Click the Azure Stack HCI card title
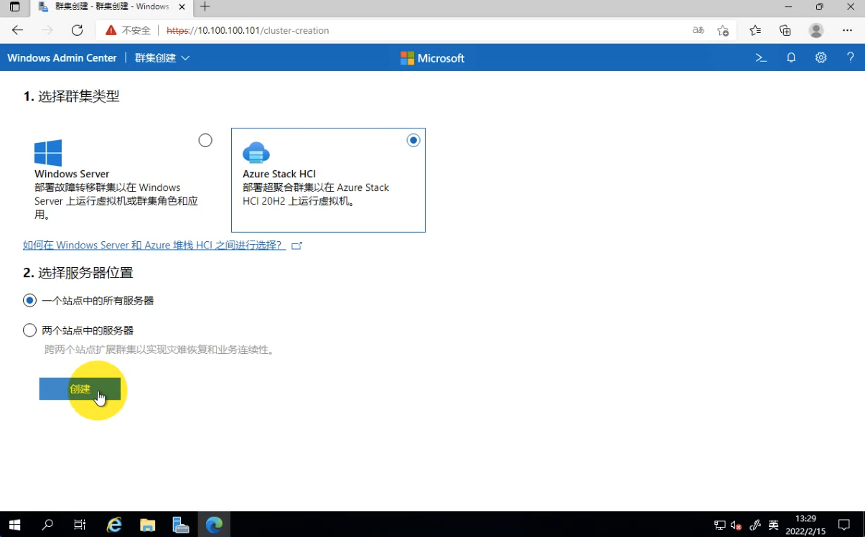 coord(279,173)
